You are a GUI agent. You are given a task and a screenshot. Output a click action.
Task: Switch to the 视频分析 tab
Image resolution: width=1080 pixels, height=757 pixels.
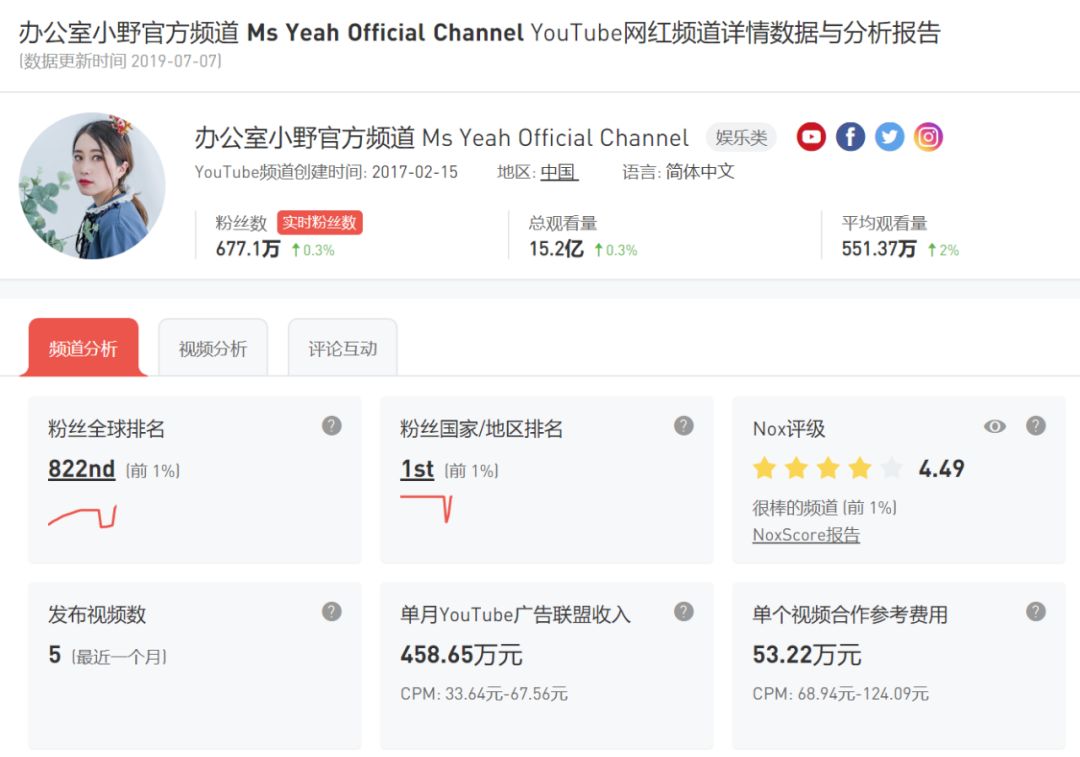(x=213, y=347)
